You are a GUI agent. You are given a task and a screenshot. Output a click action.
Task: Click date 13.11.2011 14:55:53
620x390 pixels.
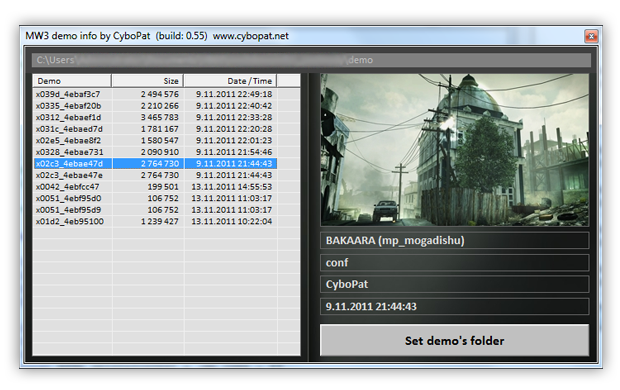(x=232, y=187)
